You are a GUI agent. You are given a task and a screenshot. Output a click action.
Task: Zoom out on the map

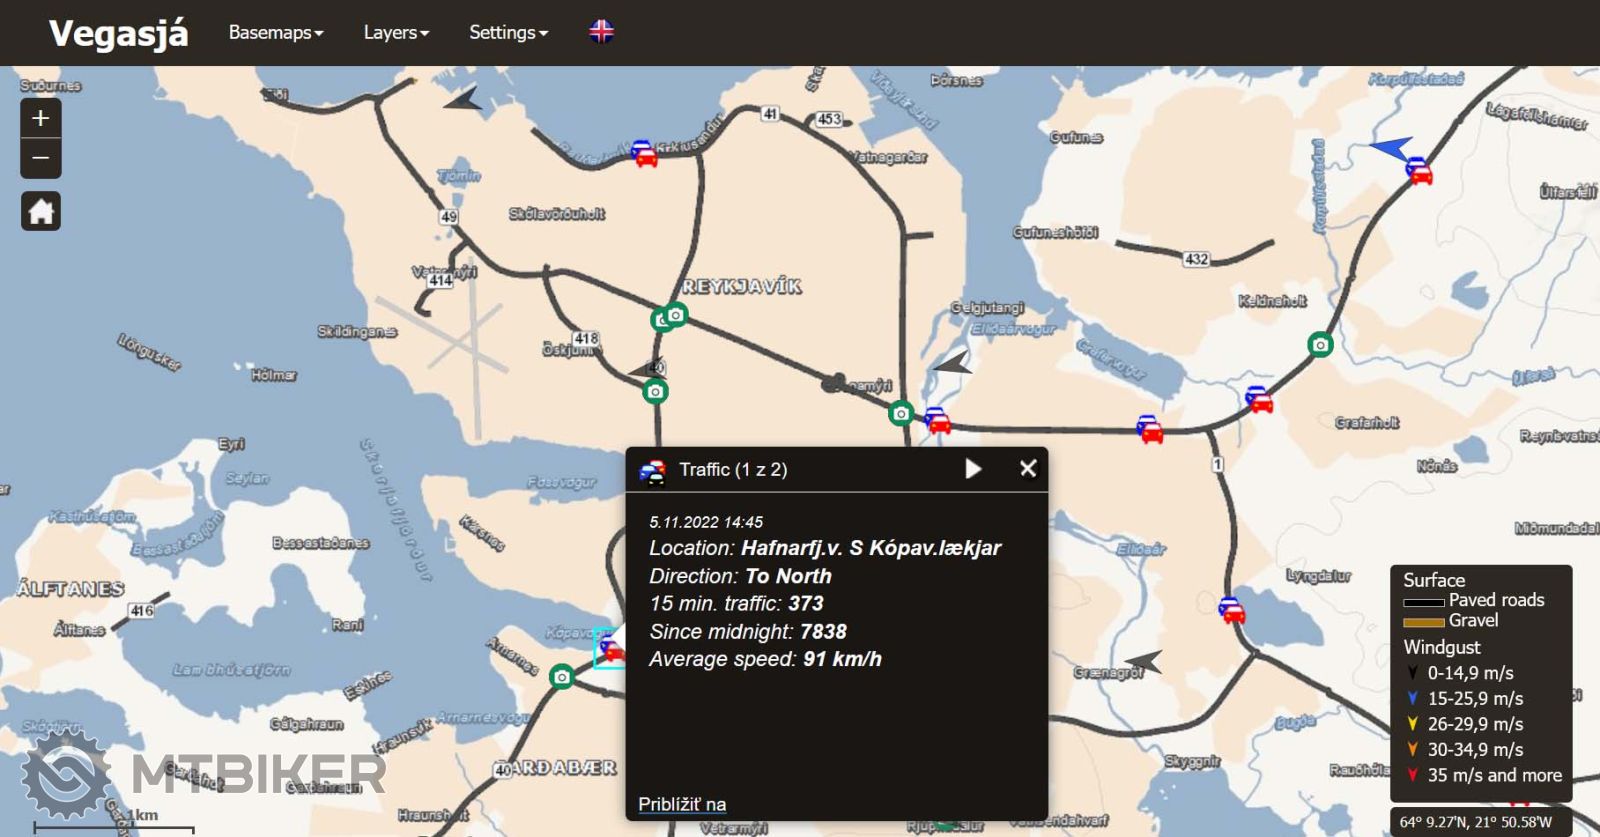pos(40,158)
